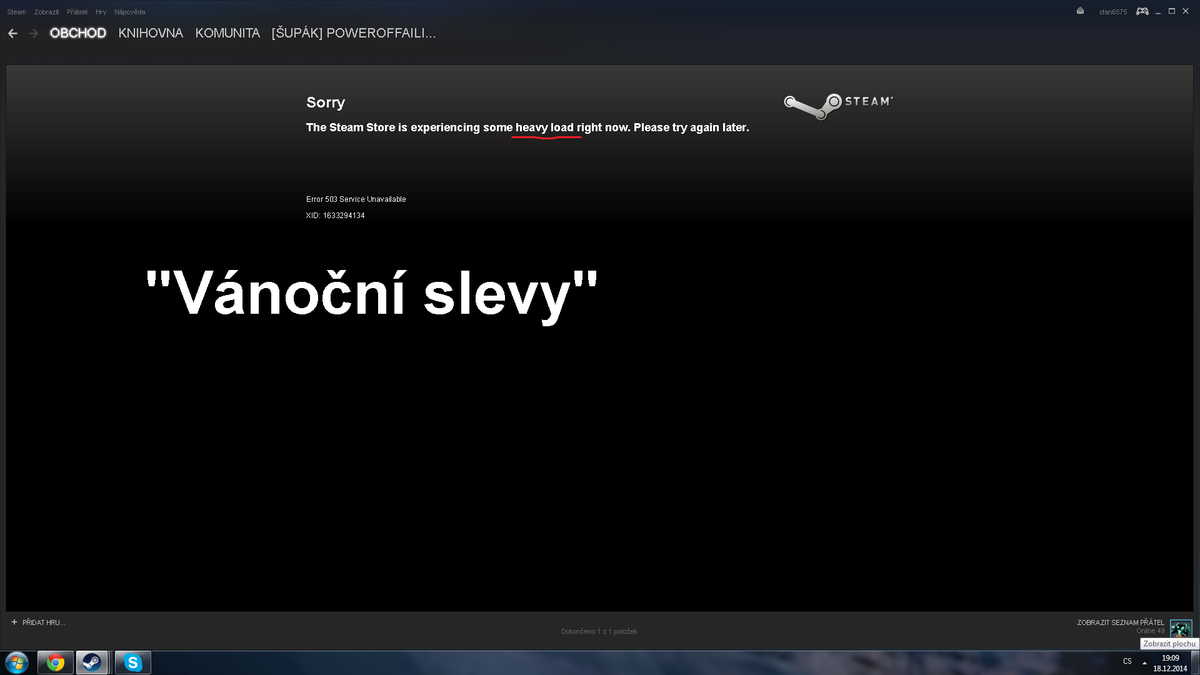
Task: Close the Steam window
Action: pyautogui.click(x=1188, y=11)
